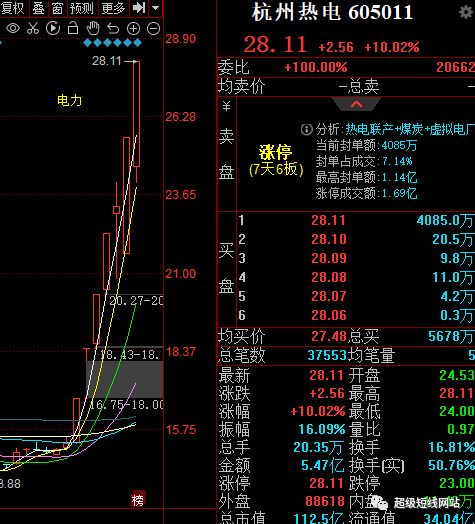
Task: Open the dropdown triangle next to arrow icon
Action: 155,8
